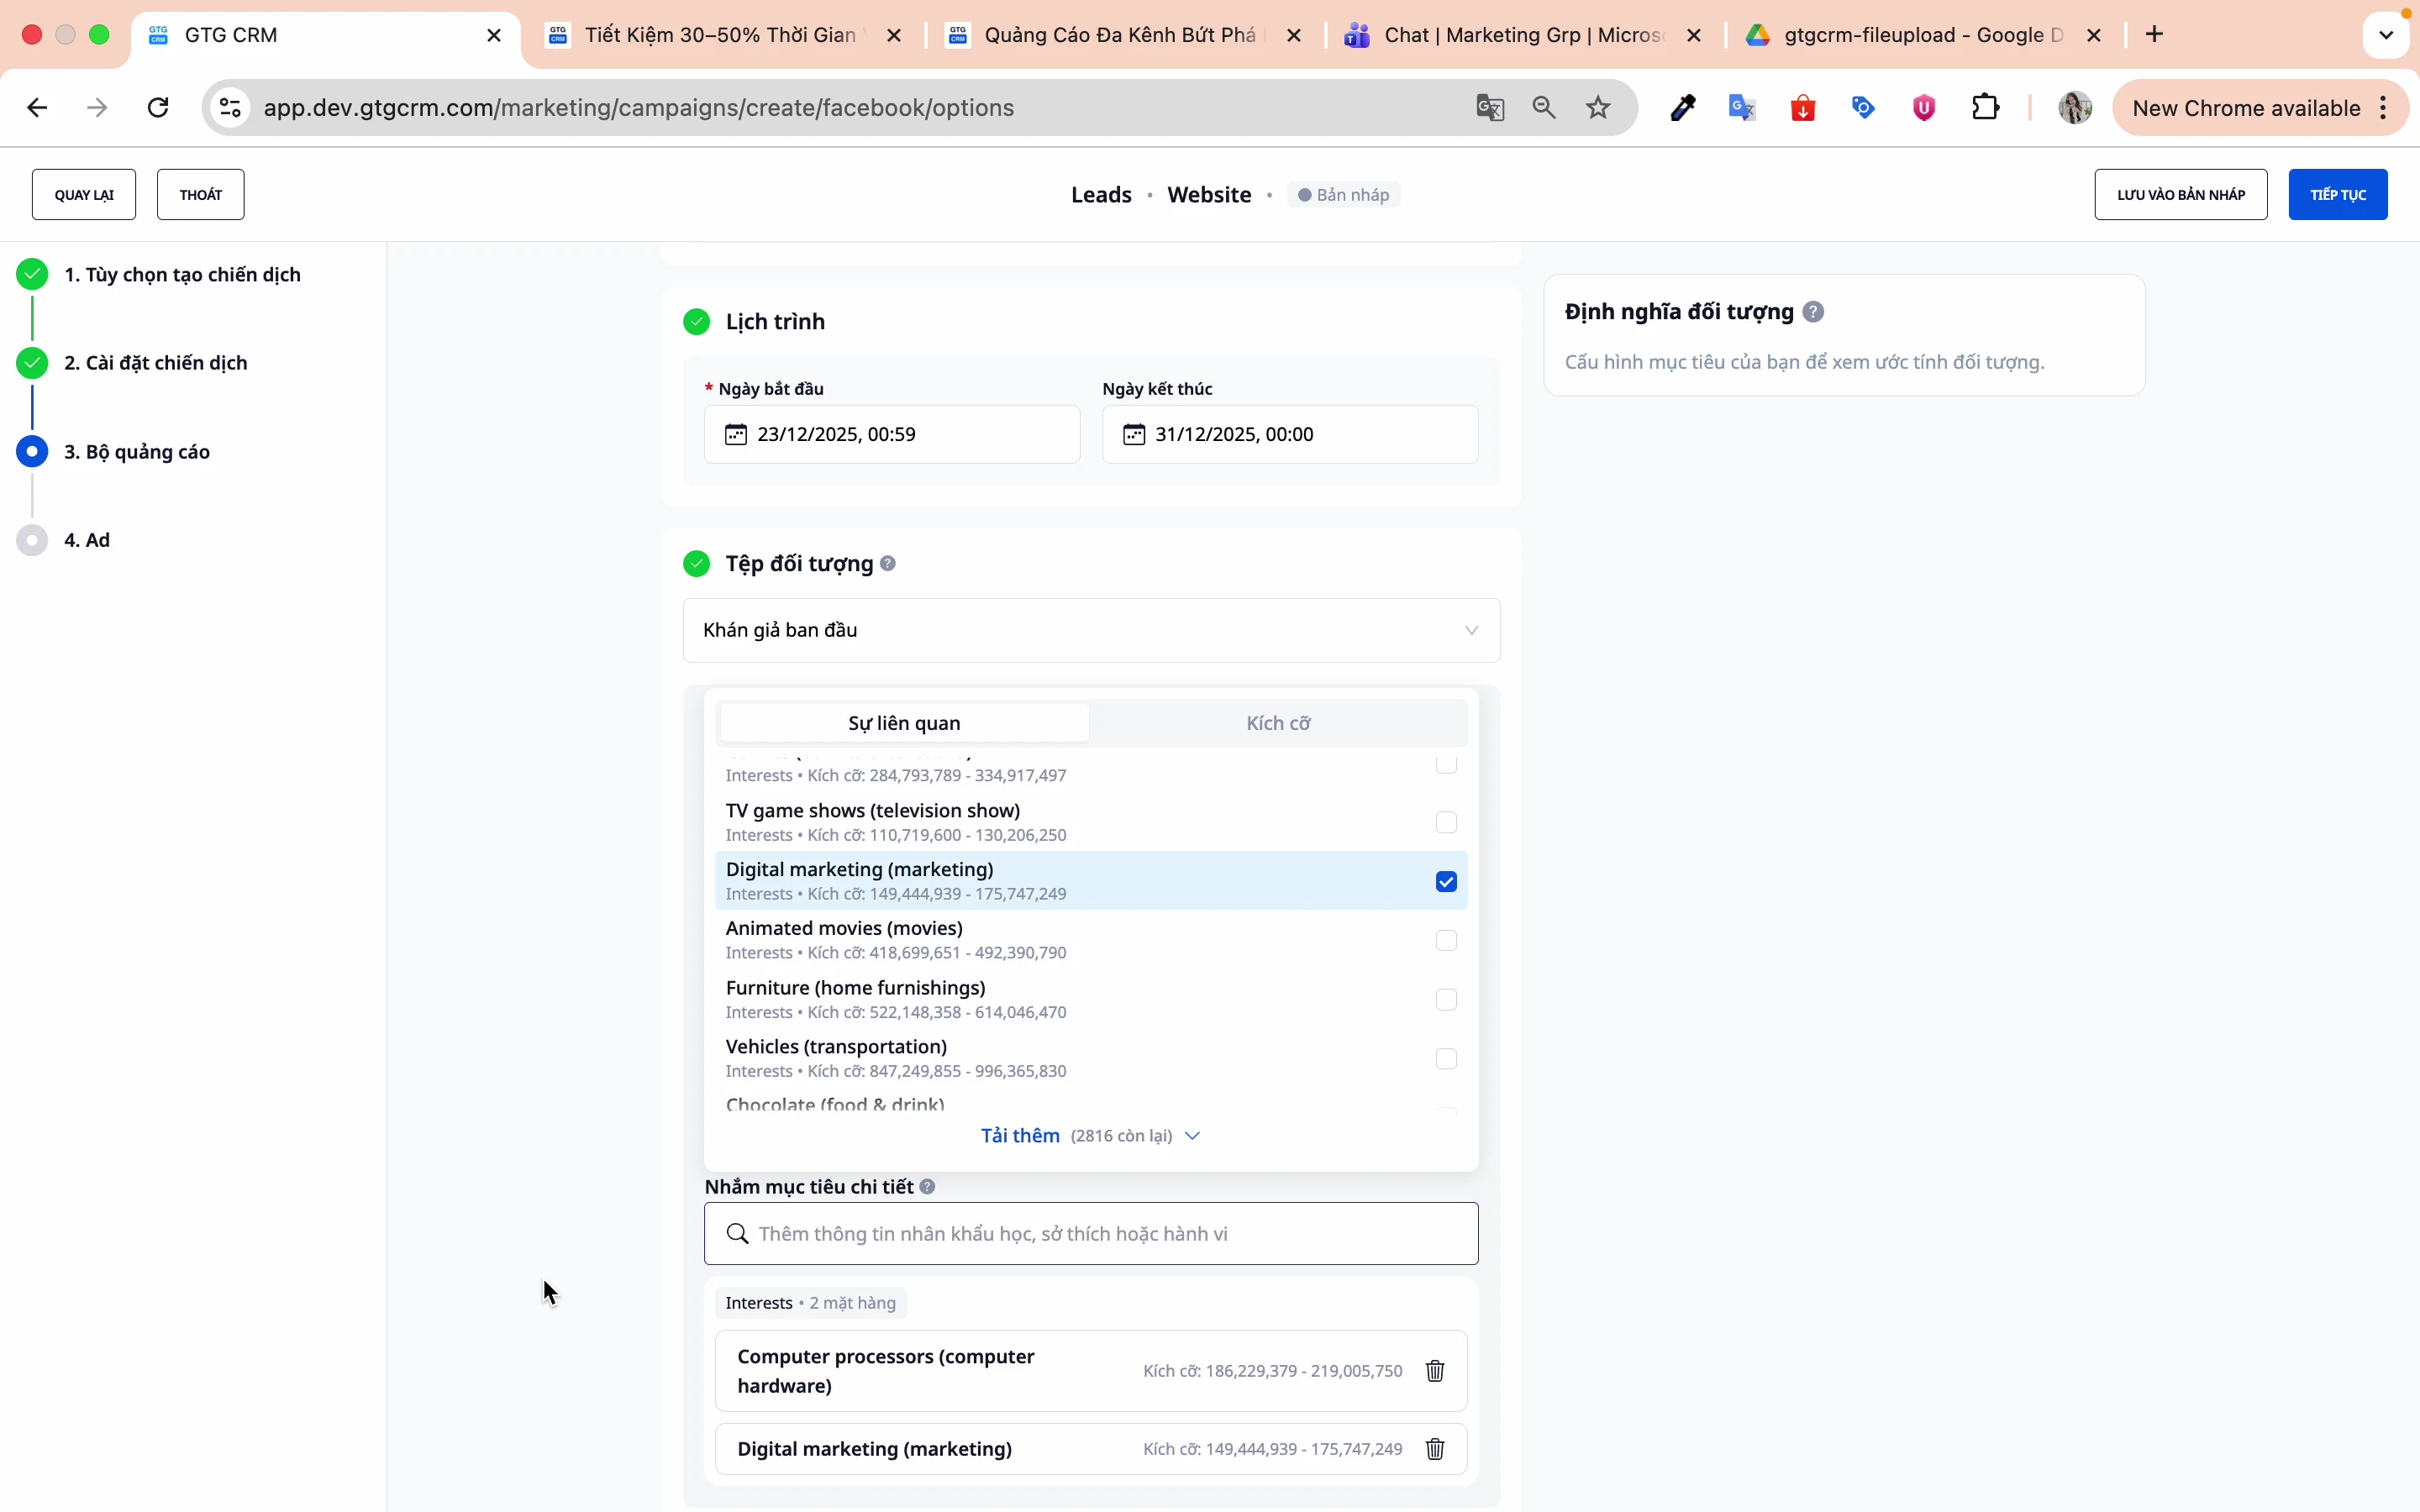This screenshot has height=1512, width=2420.
Task: Click help icon next to Nhắm mục tiêu chi tiết
Action: tap(927, 1187)
